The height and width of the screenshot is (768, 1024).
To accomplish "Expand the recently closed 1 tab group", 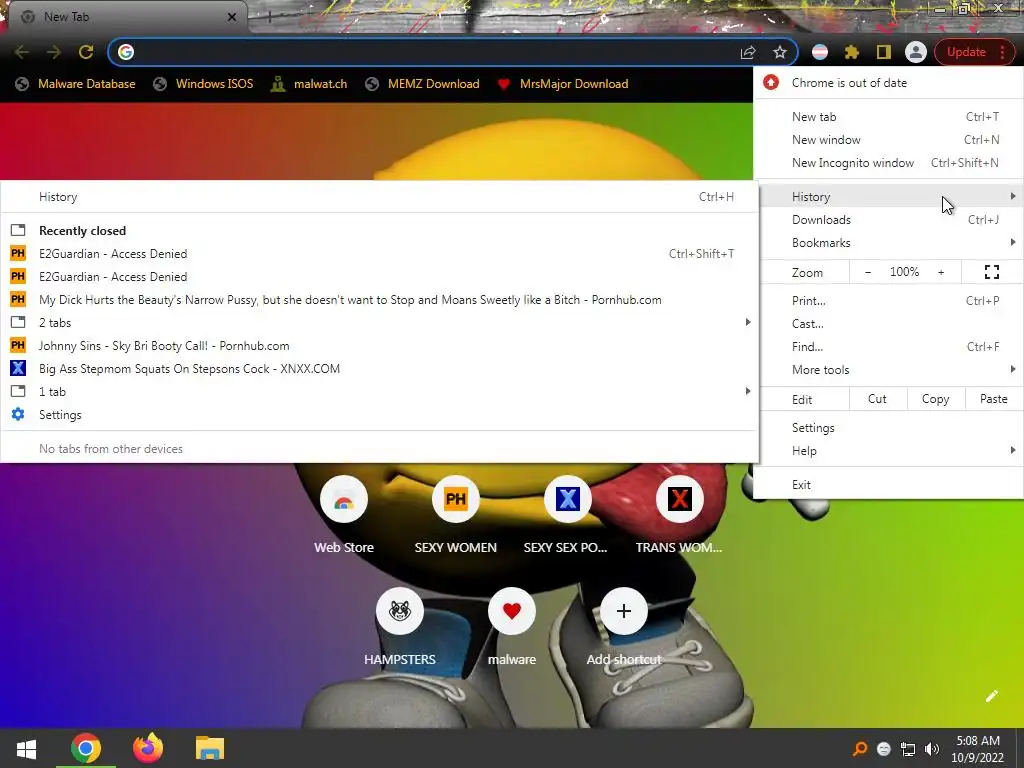I will coord(379,392).
